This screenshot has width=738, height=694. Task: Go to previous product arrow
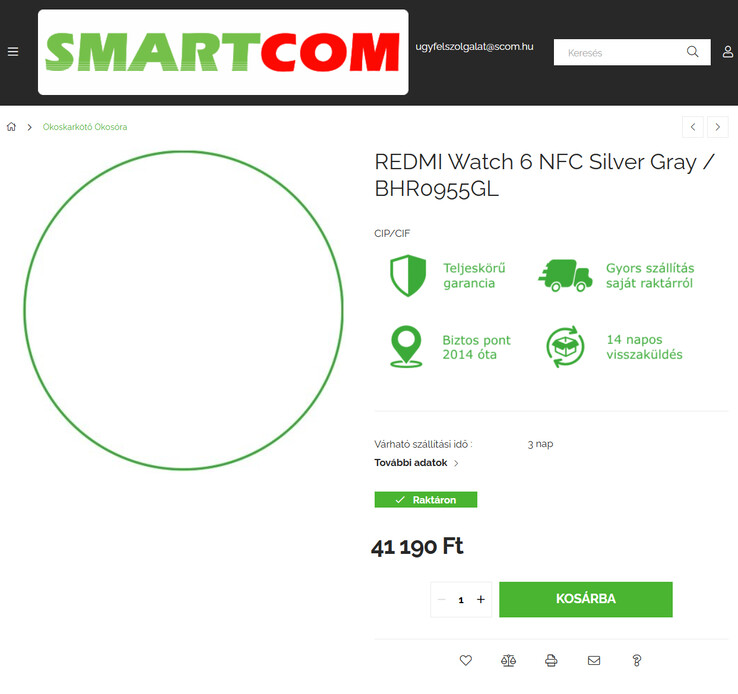pyautogui.click(x=693, y=127)
